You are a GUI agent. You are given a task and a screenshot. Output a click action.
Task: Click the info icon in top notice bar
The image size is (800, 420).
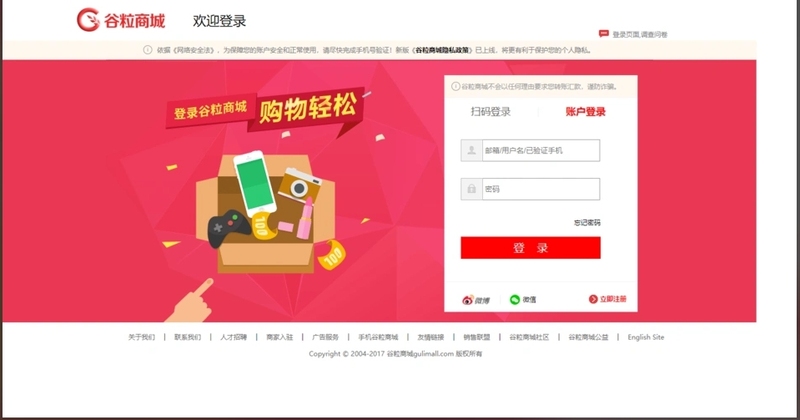coord(147,50)
